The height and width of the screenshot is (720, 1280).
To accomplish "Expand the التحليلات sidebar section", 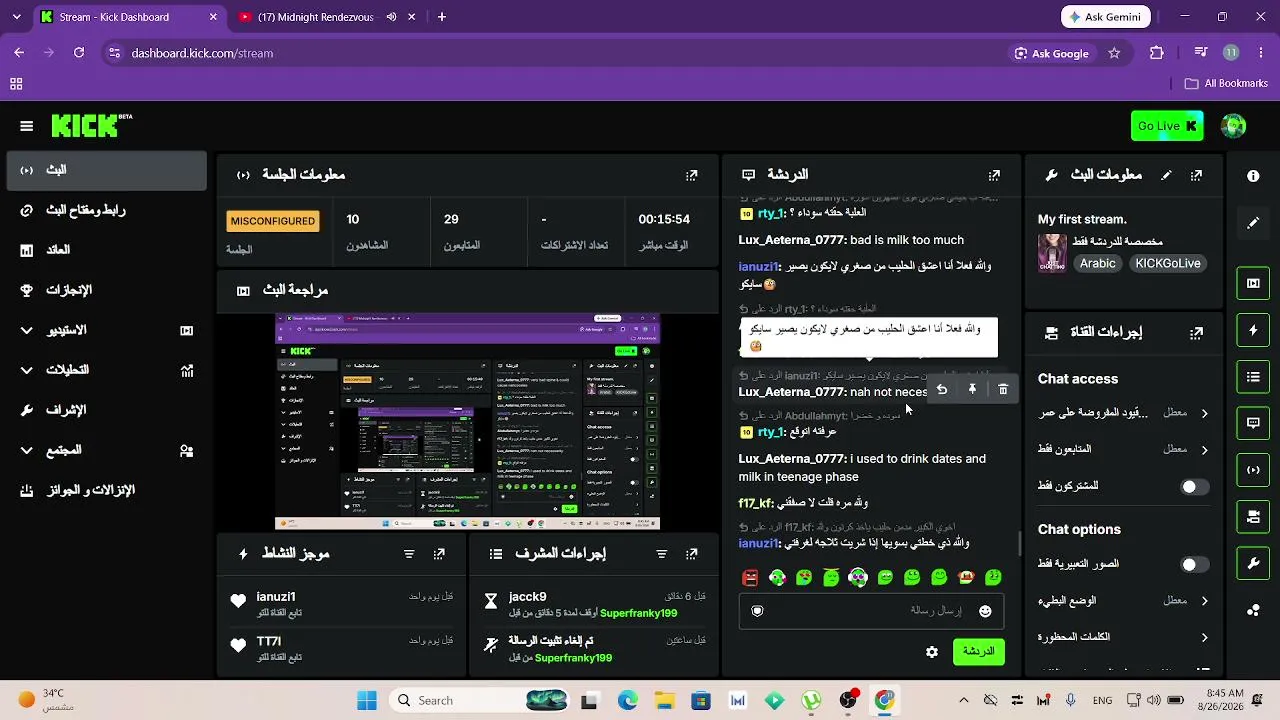I will coord(107,370).
